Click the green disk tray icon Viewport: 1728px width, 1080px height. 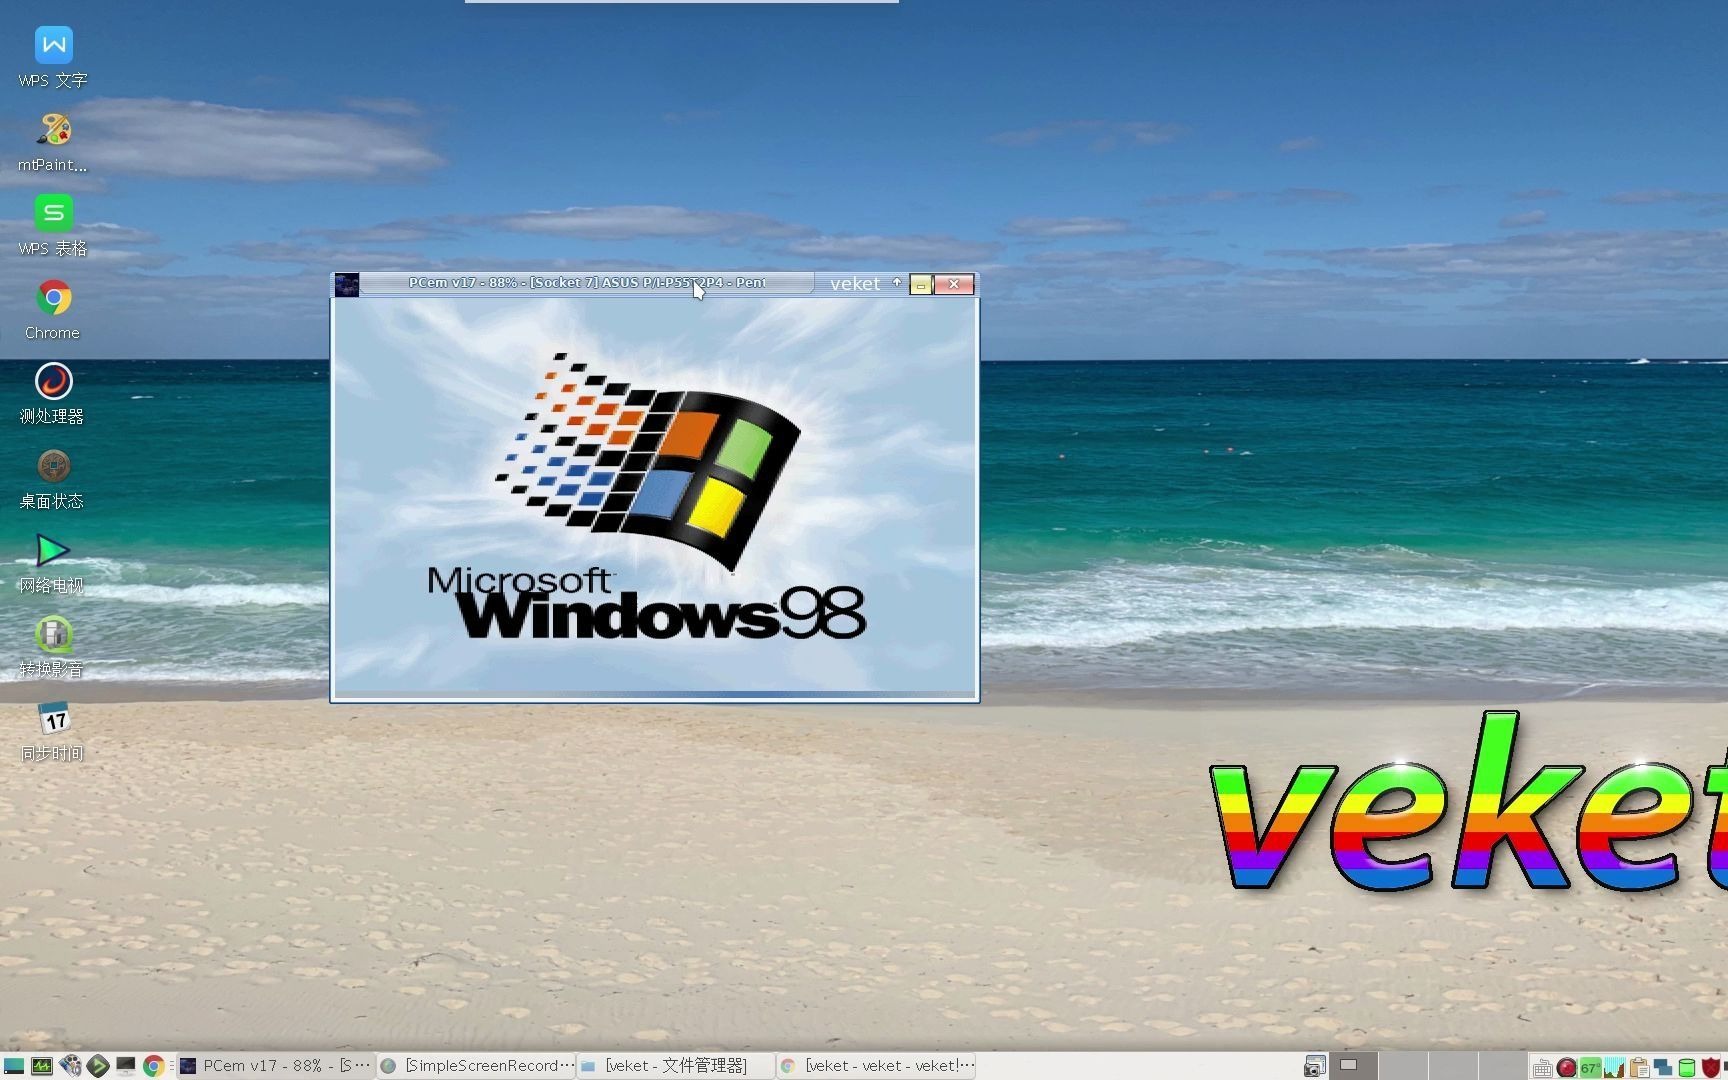[1686, 1068]
